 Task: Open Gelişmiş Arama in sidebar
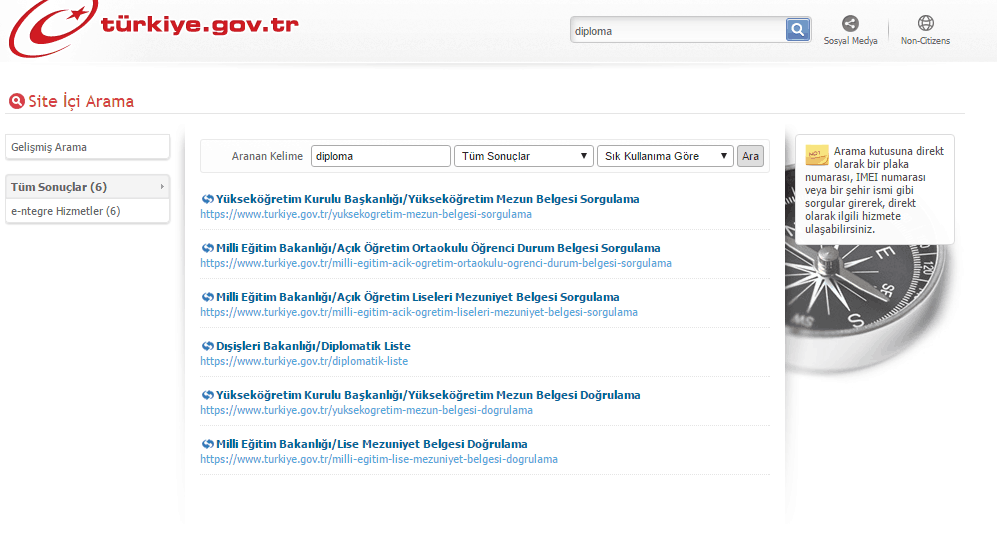pyautogui.click(x=49, y=147)
